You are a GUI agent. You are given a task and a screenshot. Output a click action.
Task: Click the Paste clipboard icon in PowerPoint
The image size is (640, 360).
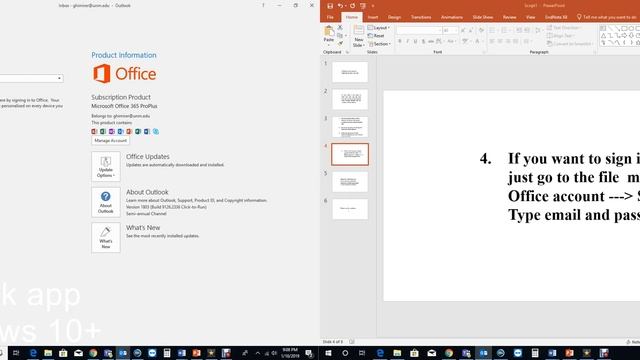329,30
